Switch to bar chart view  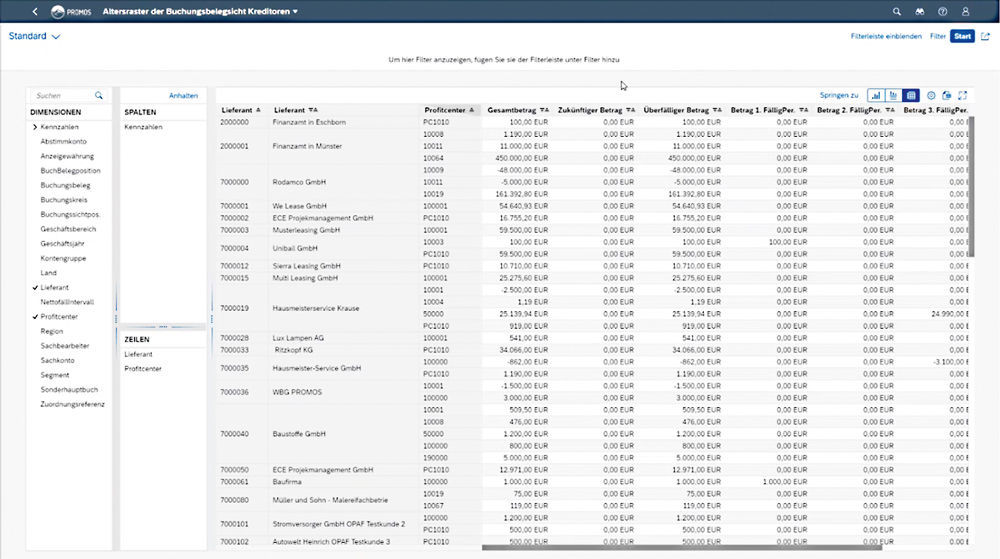(x=876, y=95)
